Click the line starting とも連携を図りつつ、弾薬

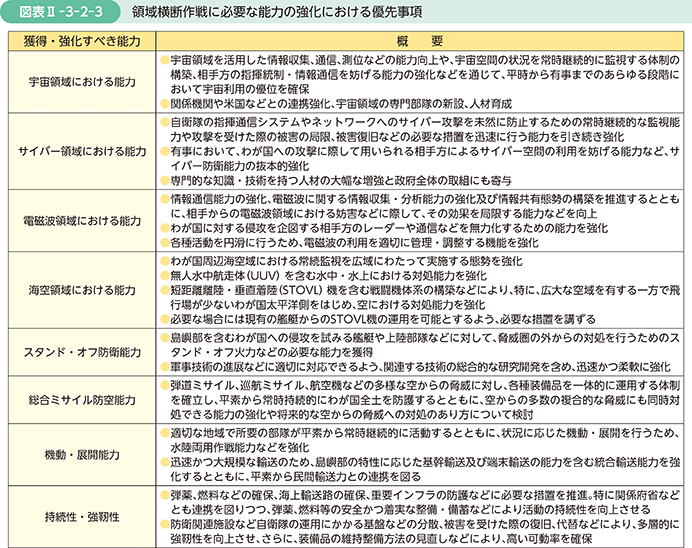410,510
